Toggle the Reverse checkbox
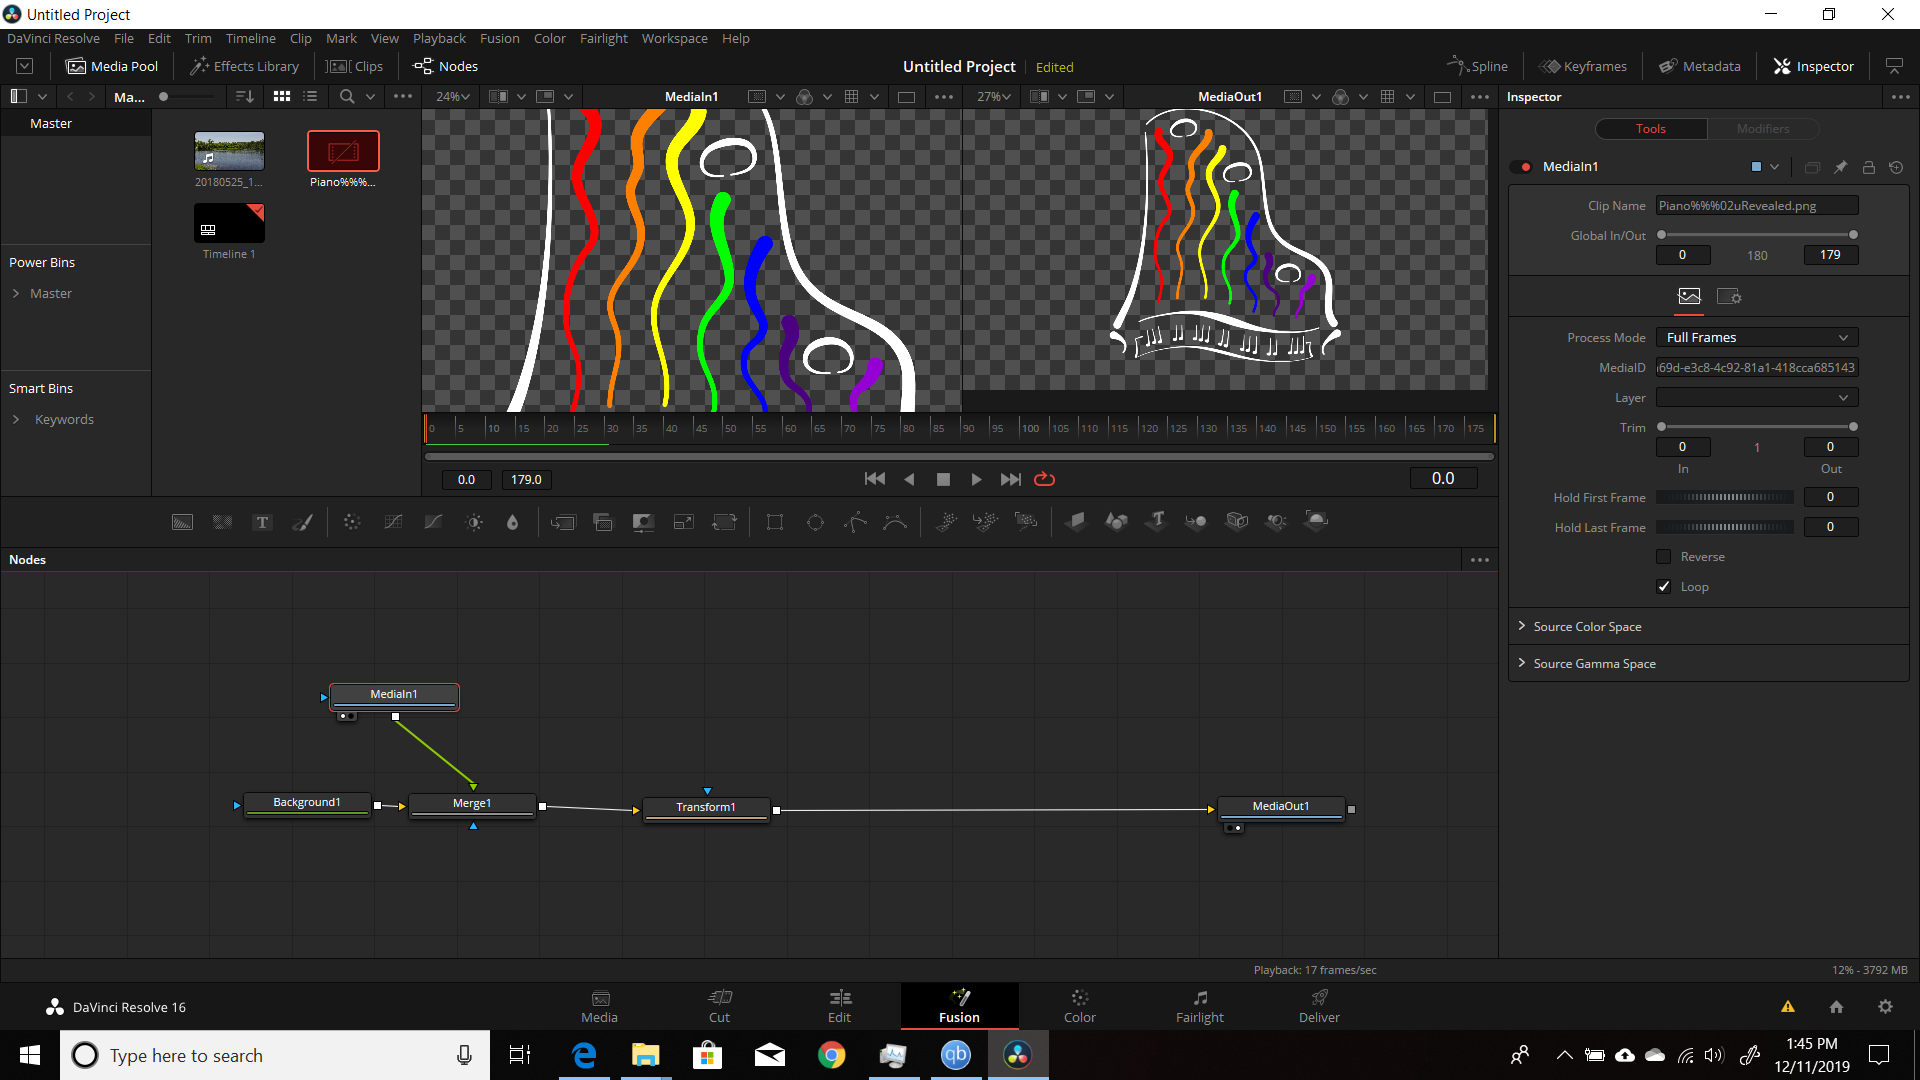Image resolution: width=1920 pixels, height=1080 pixels. tap(1664, 557)
